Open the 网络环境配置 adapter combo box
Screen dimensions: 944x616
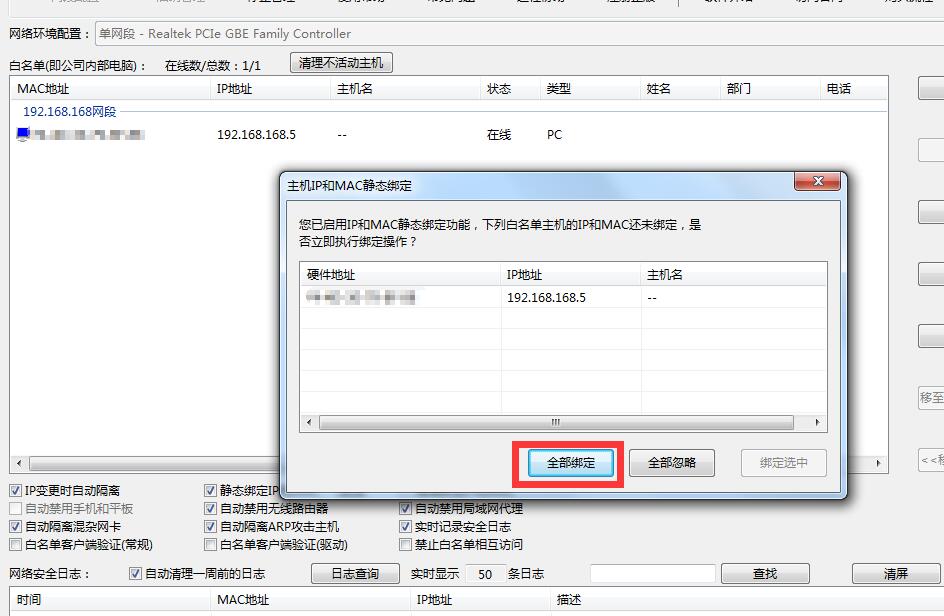[519, 34]
